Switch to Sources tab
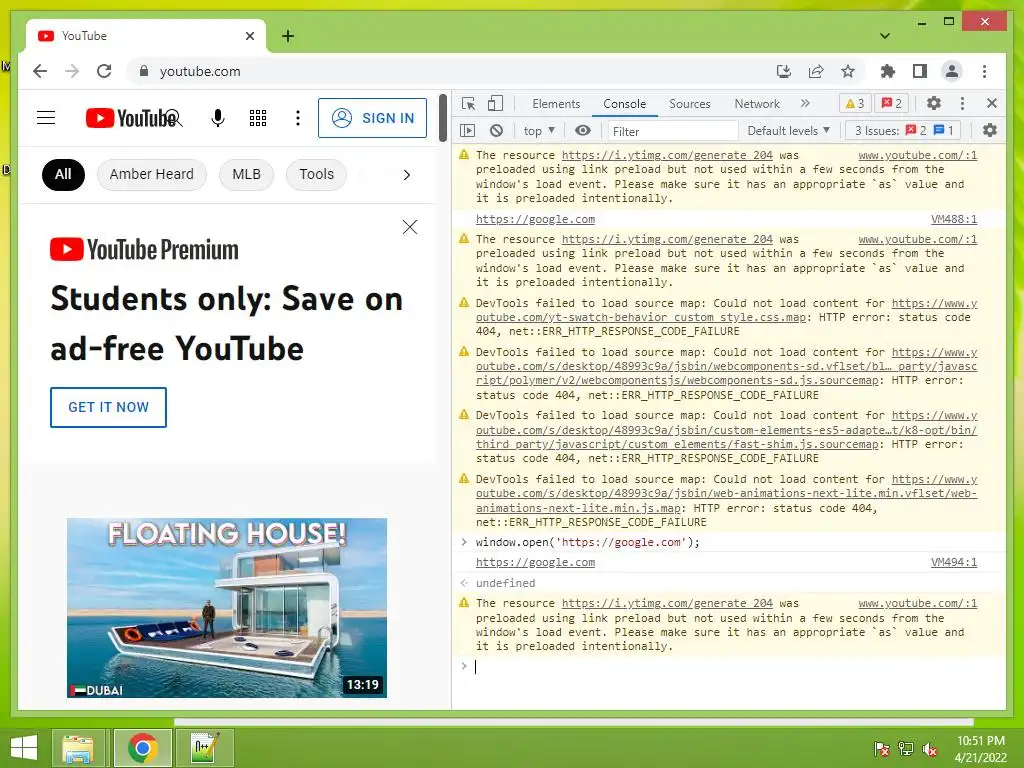The width and height of the screenshot is (1024, 768). (690, 104)
